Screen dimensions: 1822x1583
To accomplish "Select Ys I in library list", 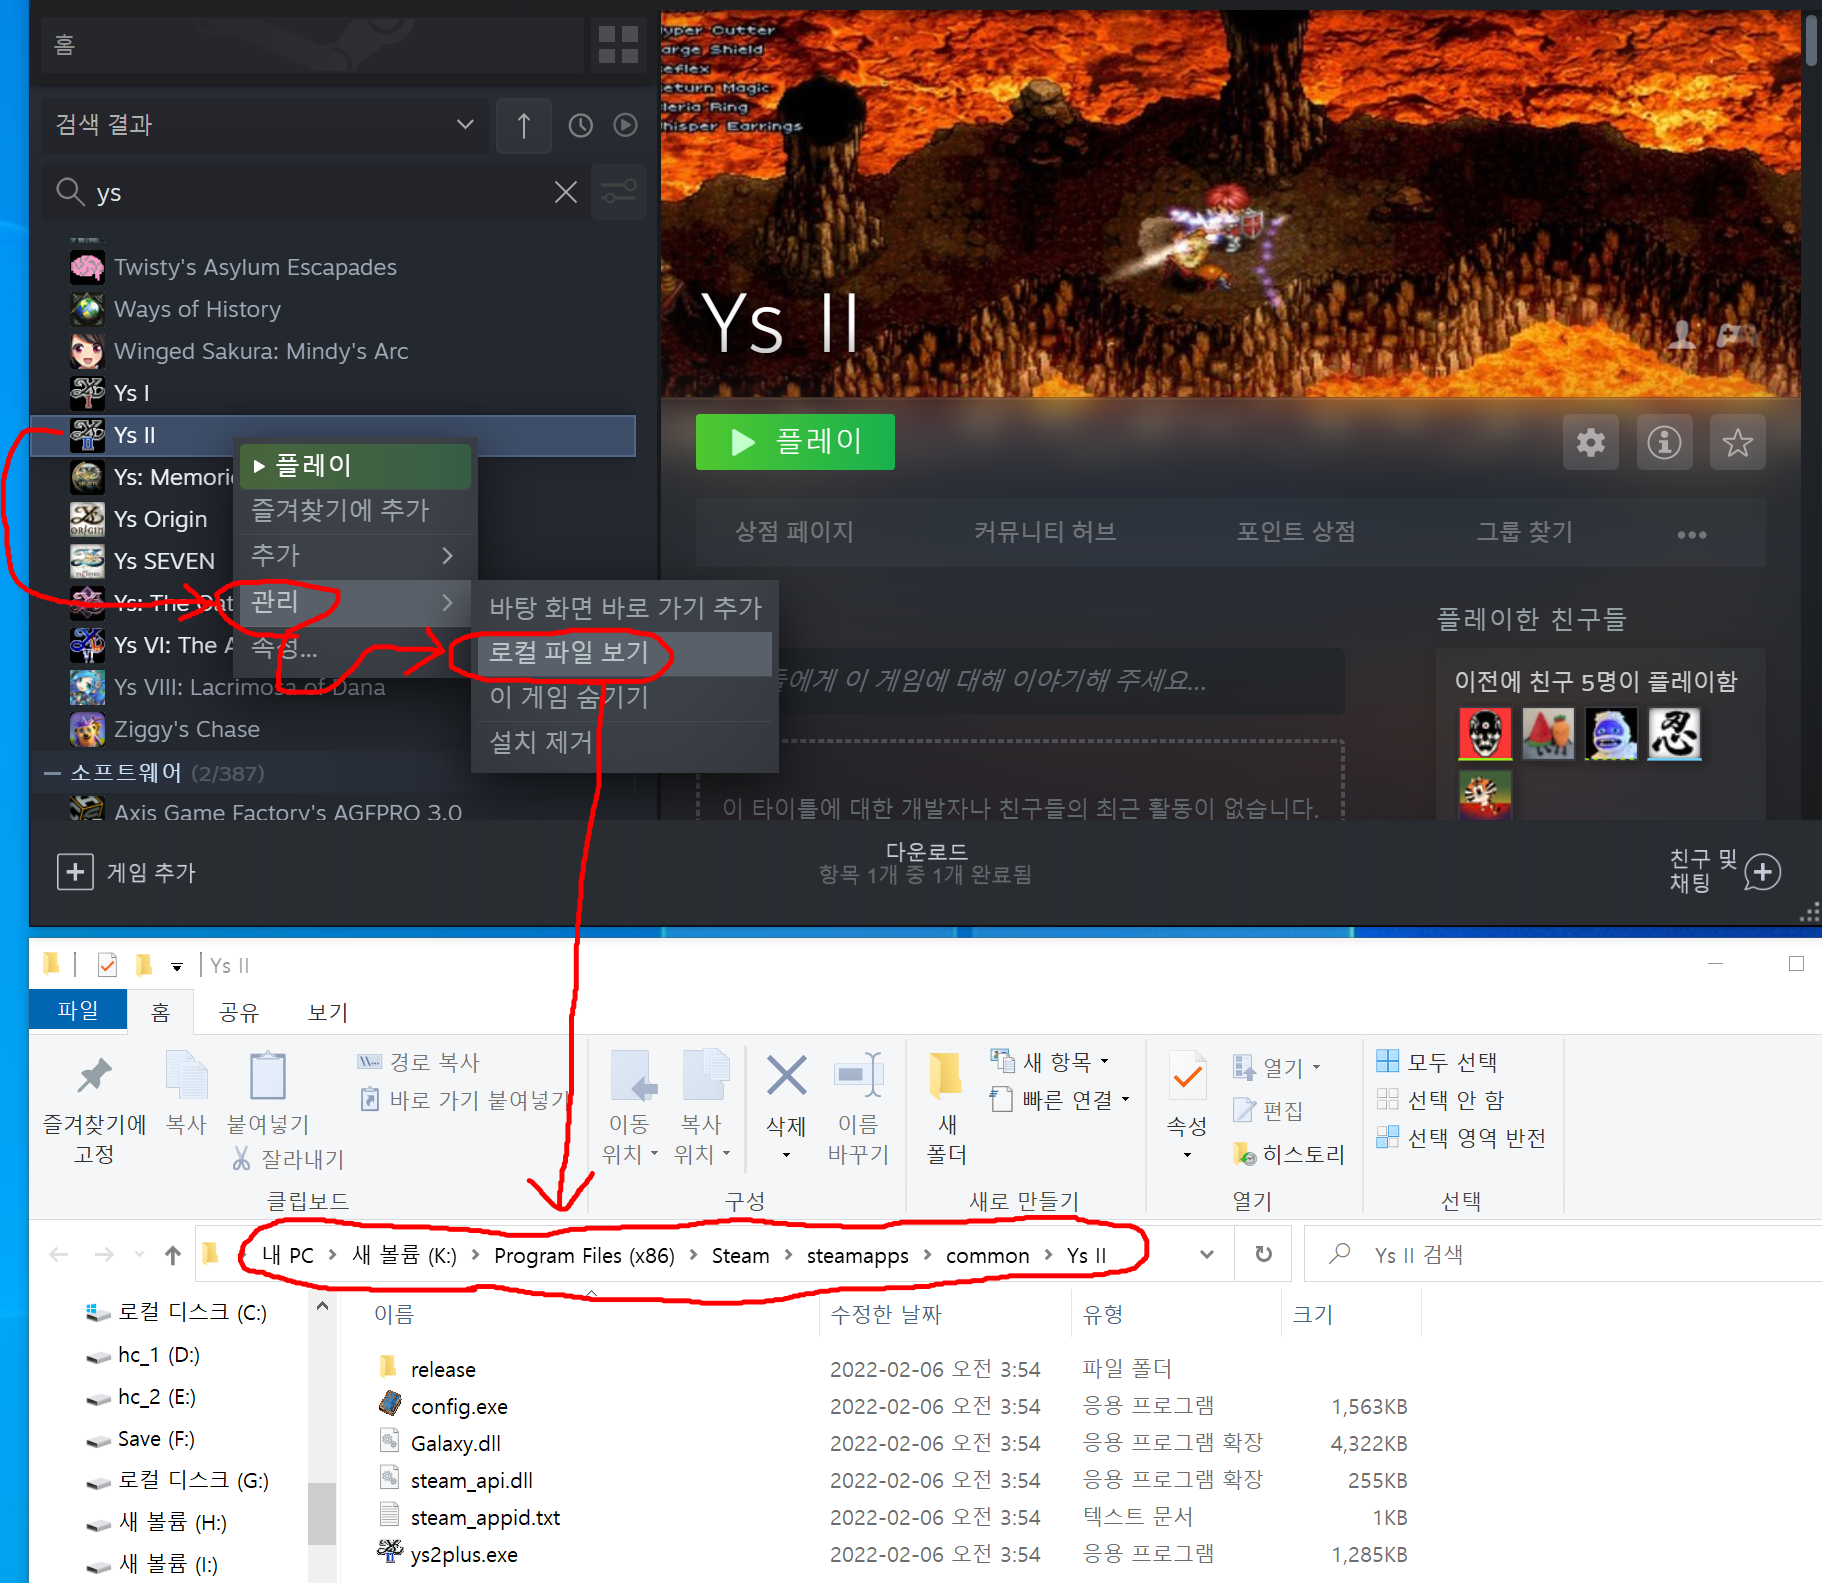I will tap(131, 393).
